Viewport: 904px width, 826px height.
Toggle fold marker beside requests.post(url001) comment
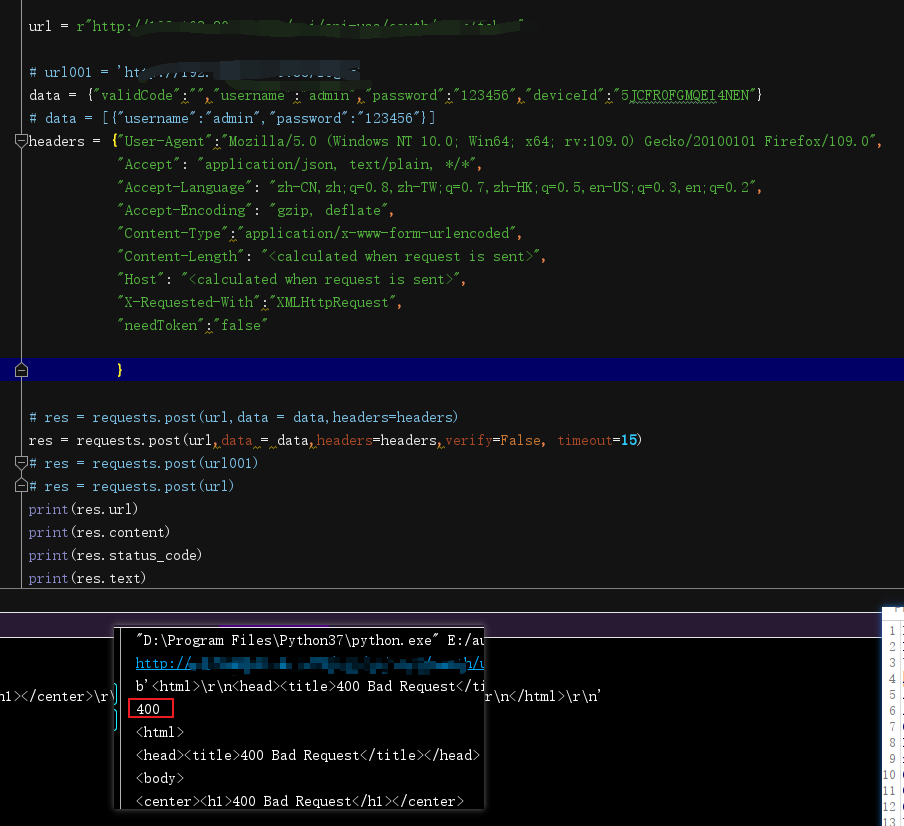pos(22,464)
